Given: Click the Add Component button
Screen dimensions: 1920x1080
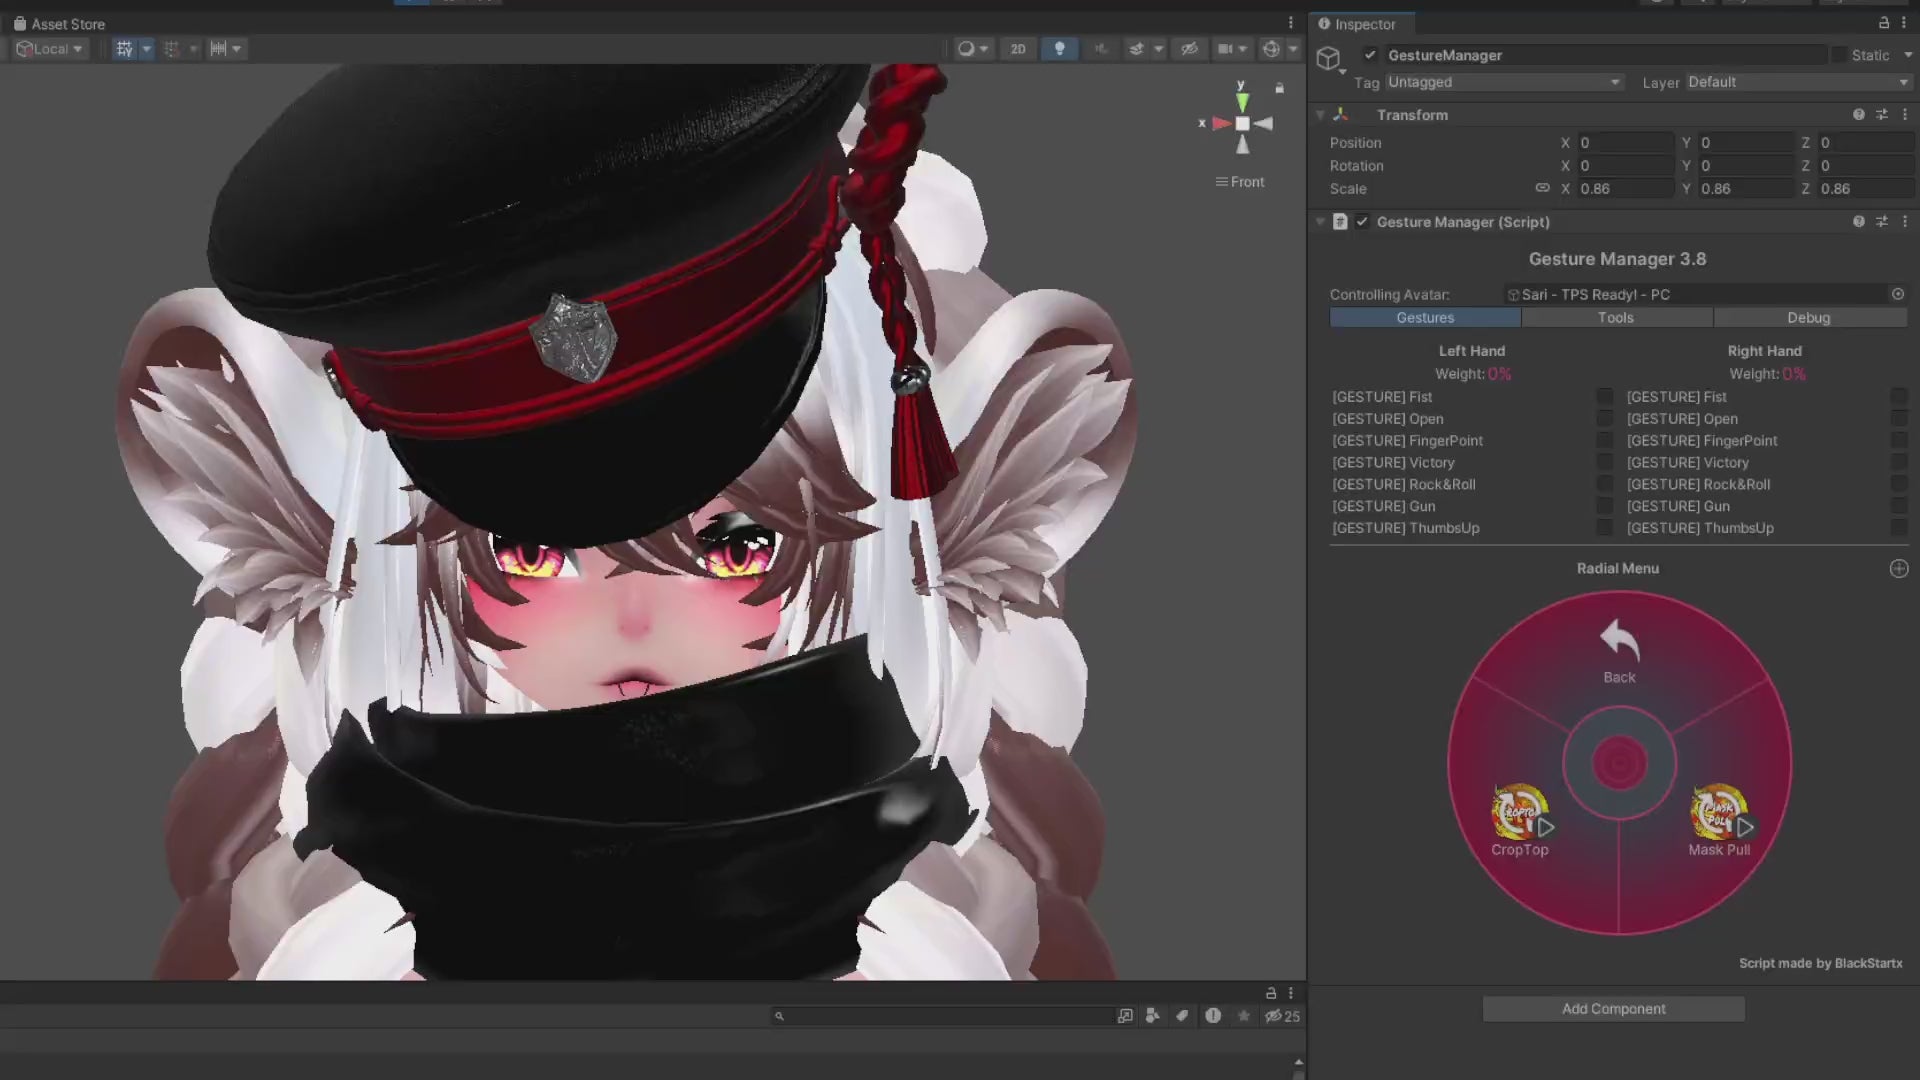Looking at the screenshot, I should click(1613, 1009).
